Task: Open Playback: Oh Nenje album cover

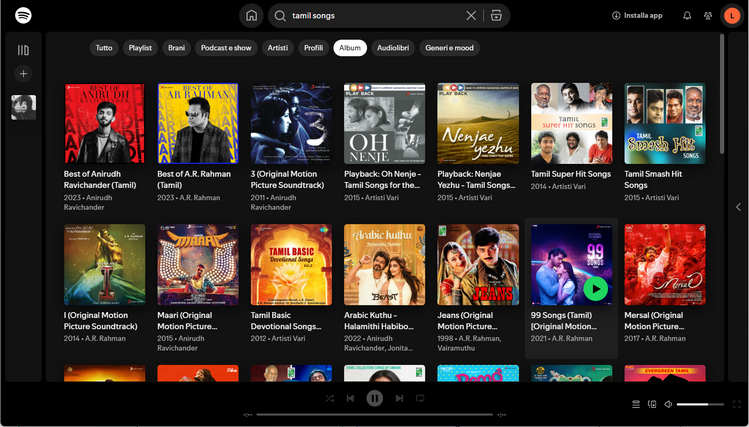Action: tap(385, 124)
